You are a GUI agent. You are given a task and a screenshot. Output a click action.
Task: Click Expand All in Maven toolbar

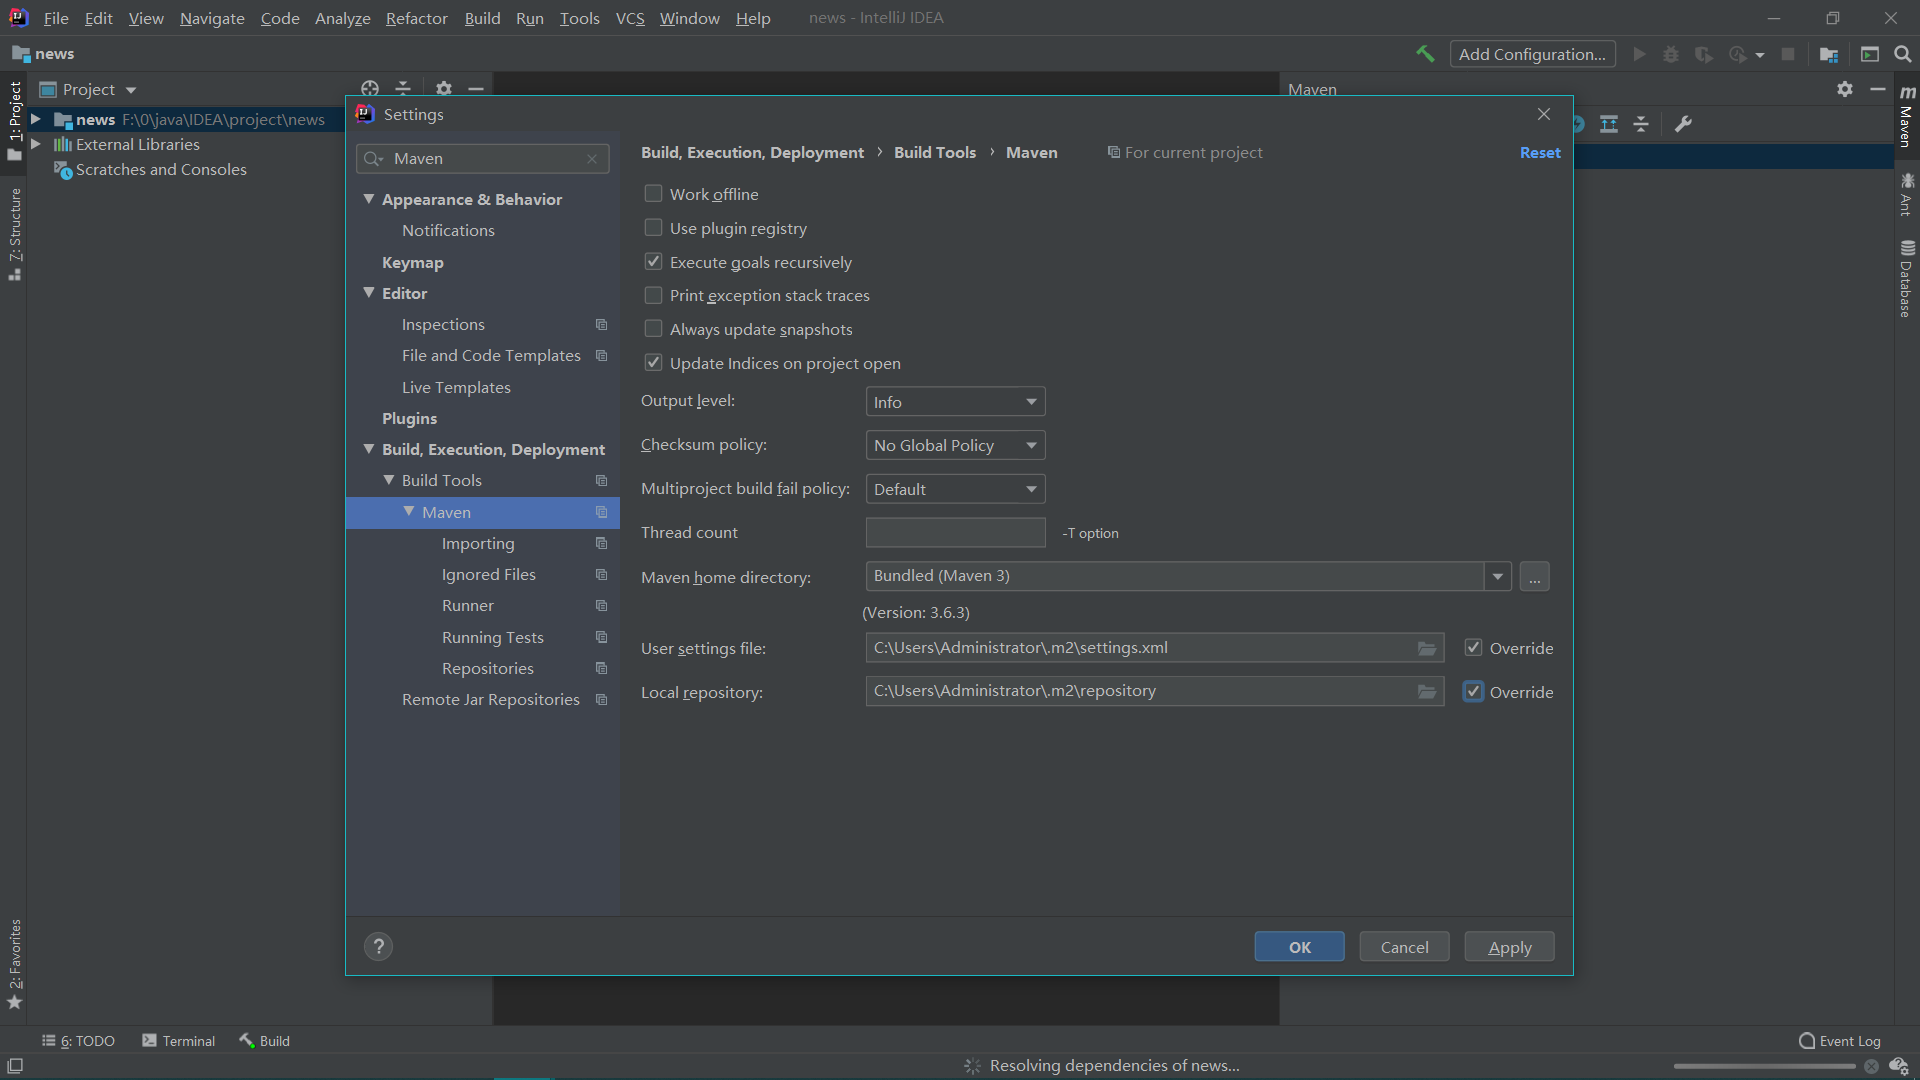coord(1609,124)
